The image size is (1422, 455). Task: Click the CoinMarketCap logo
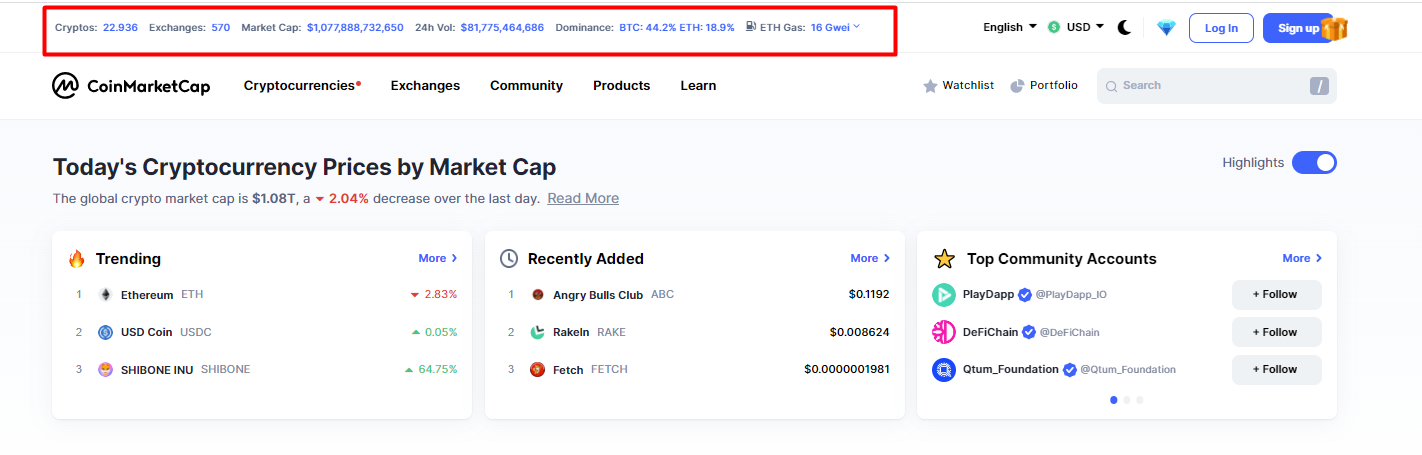(131, 86)
